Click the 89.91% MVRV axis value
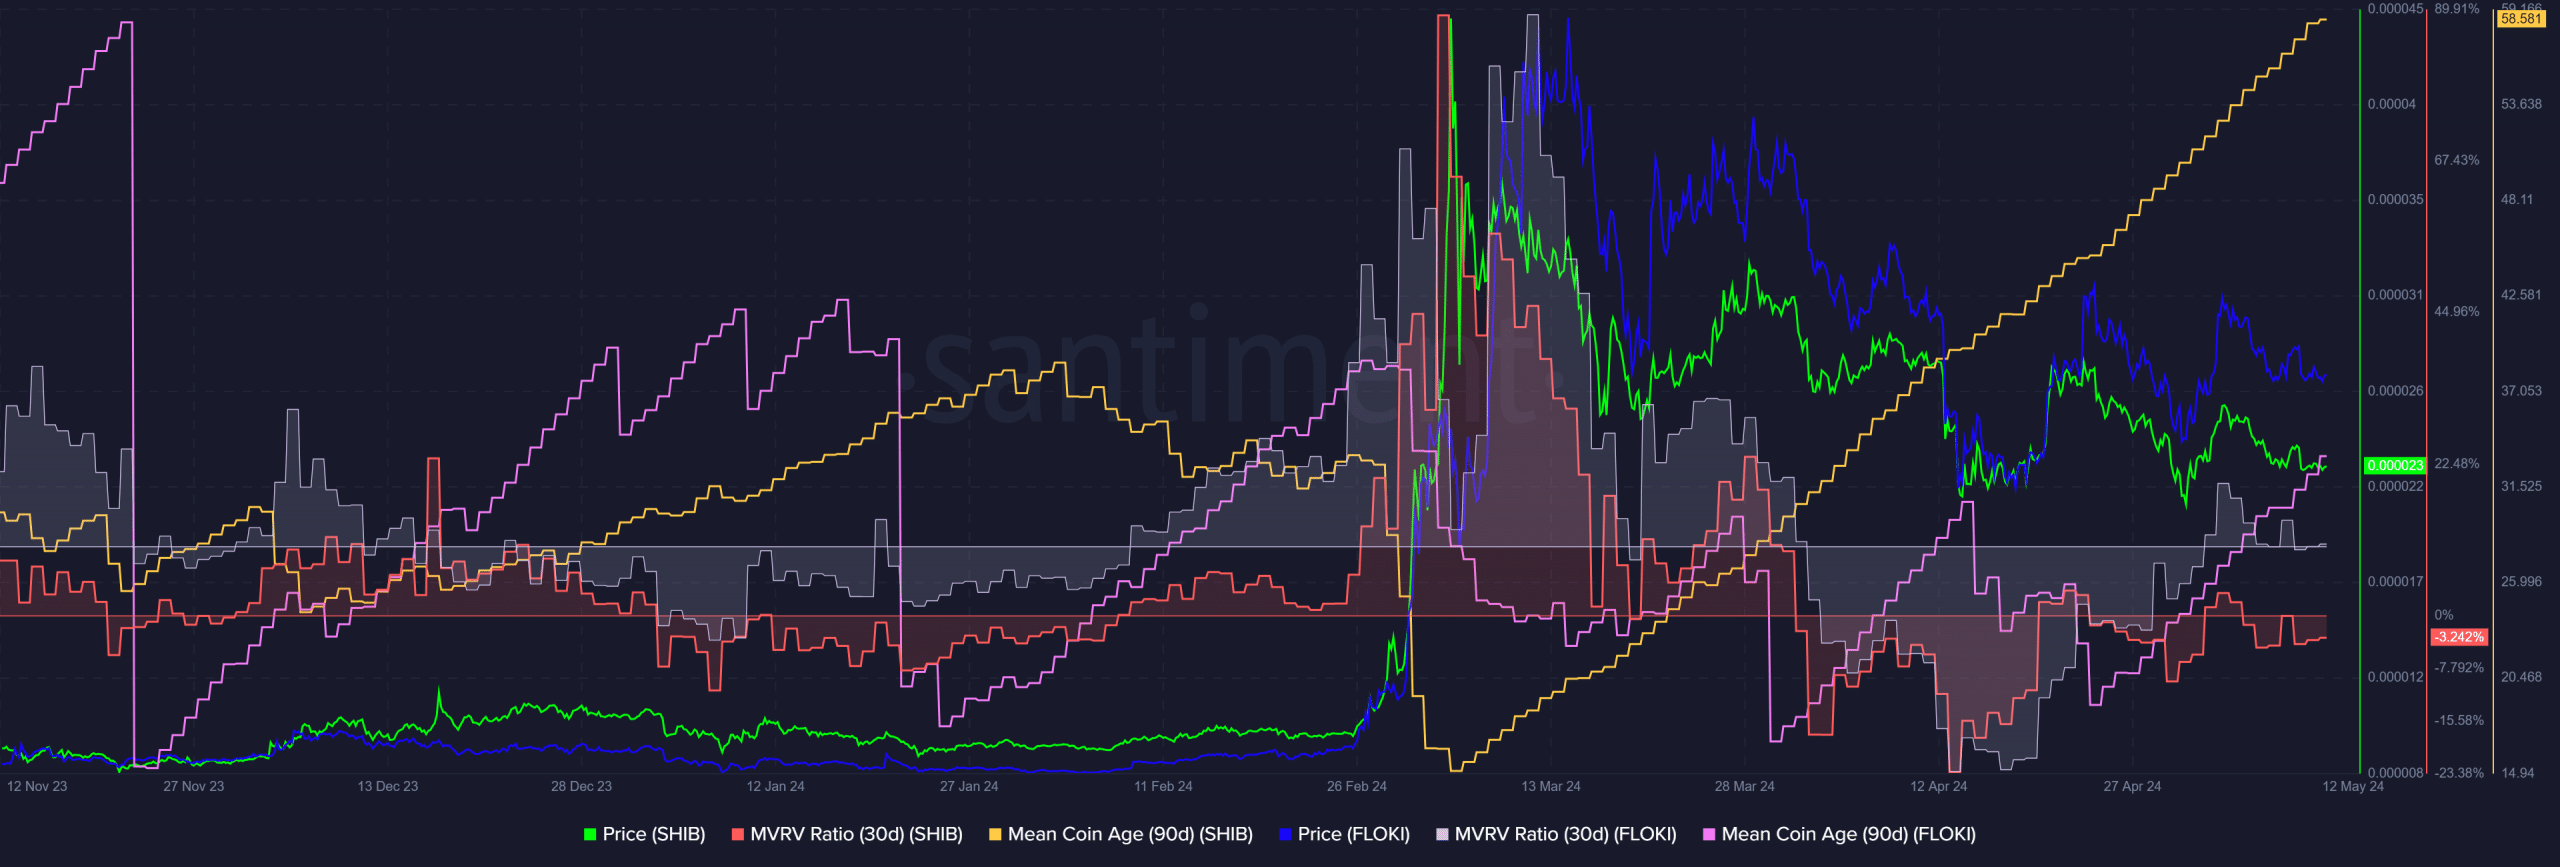 tap(2456, 9)
